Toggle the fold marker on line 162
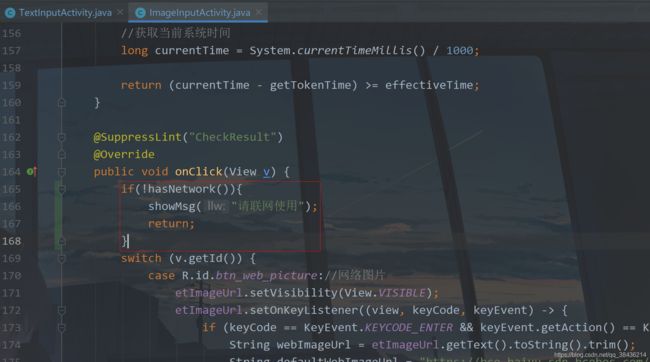The width and height of the screenshot is (650, 362). click(x=62, y=137)
